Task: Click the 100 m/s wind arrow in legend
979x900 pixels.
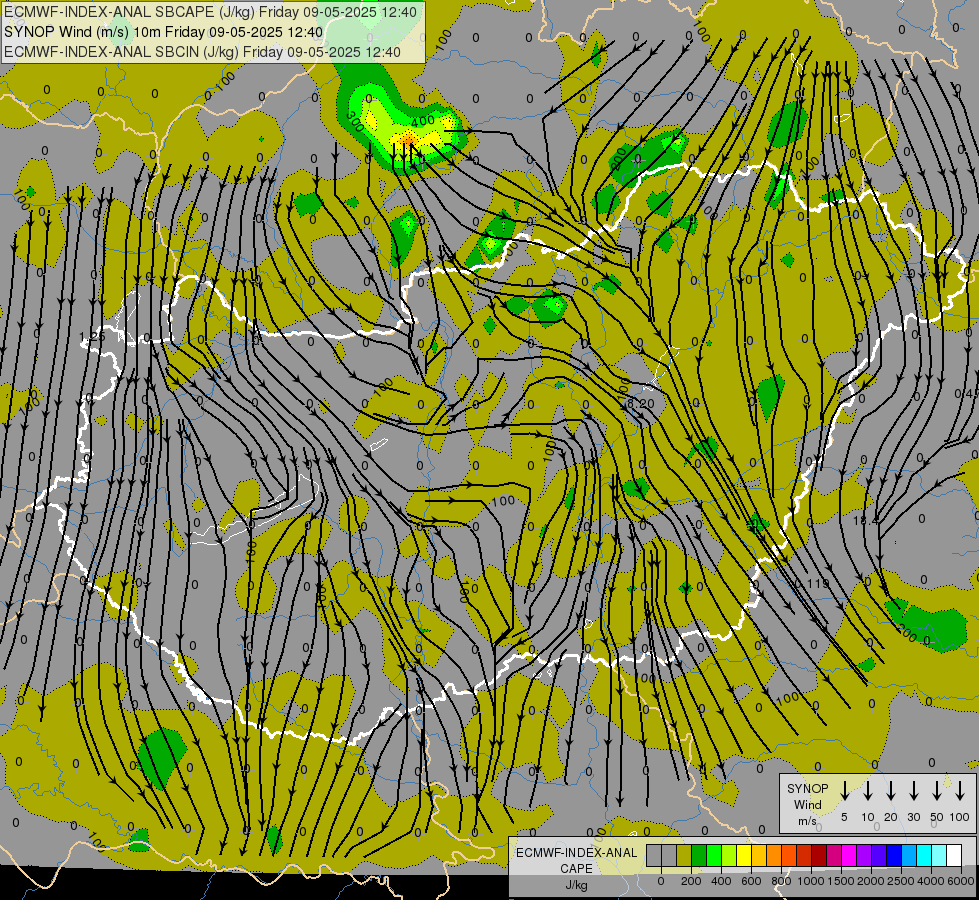Action: [960, 791]
